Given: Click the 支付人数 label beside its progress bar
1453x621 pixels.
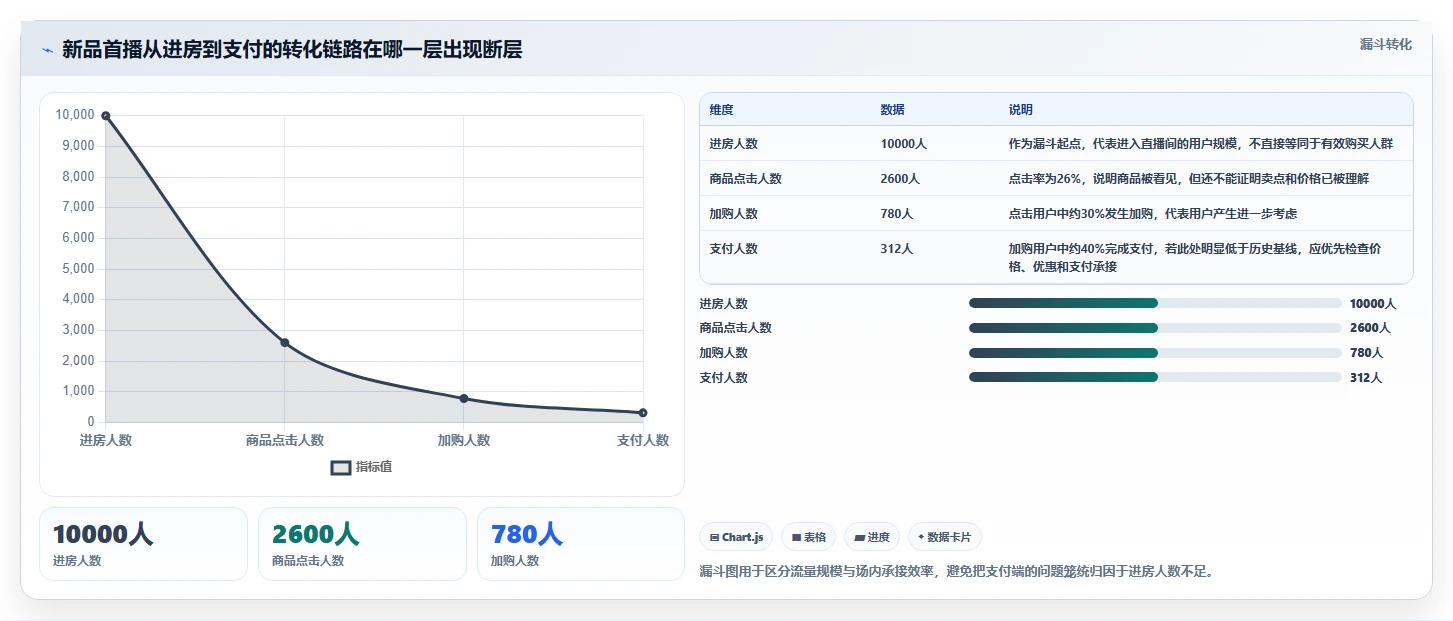Looking at the screenshot, I should (724, 378).
